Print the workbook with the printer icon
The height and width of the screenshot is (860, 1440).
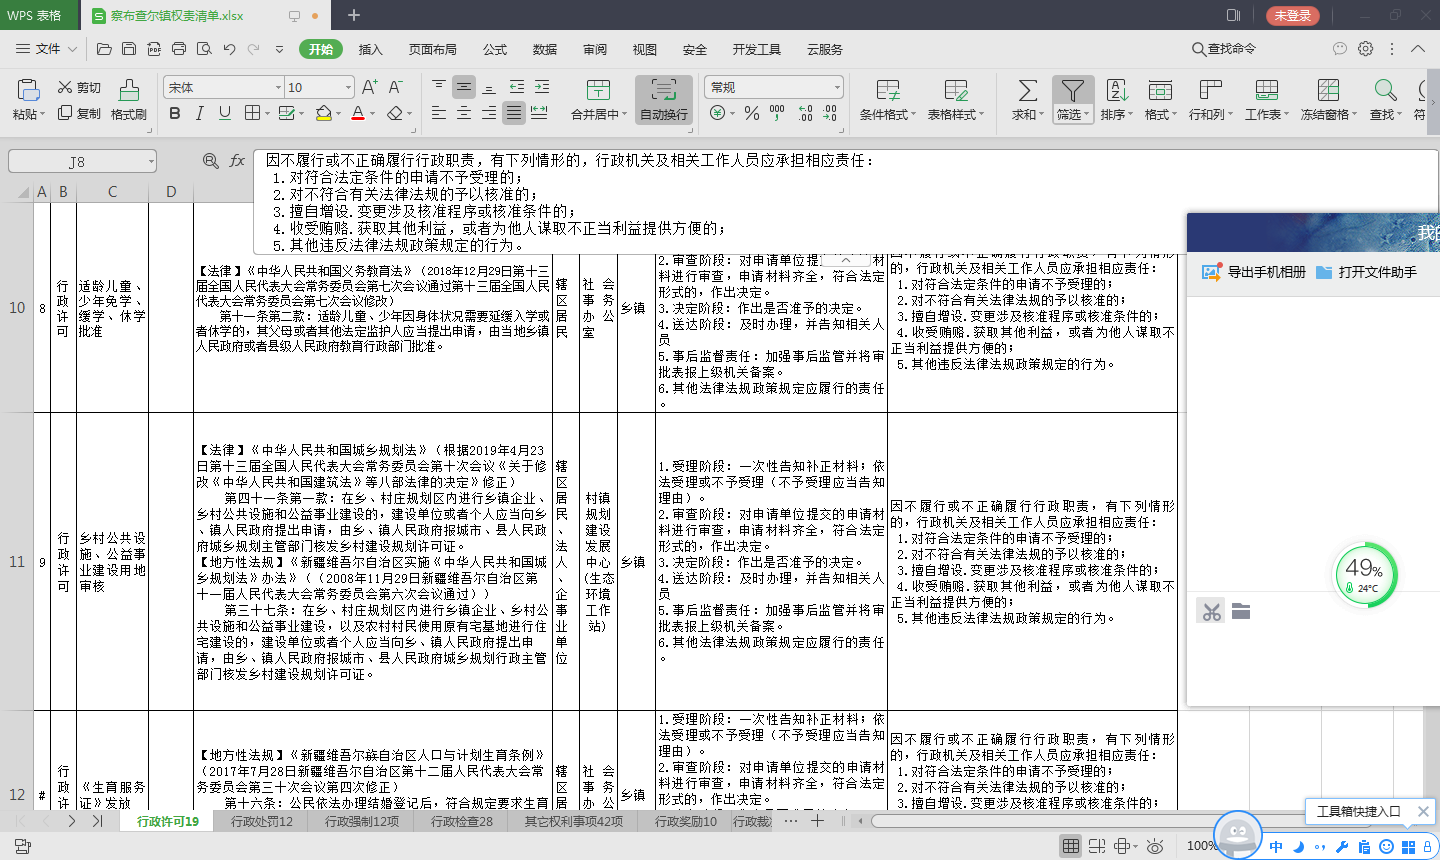tap(179, 49)
